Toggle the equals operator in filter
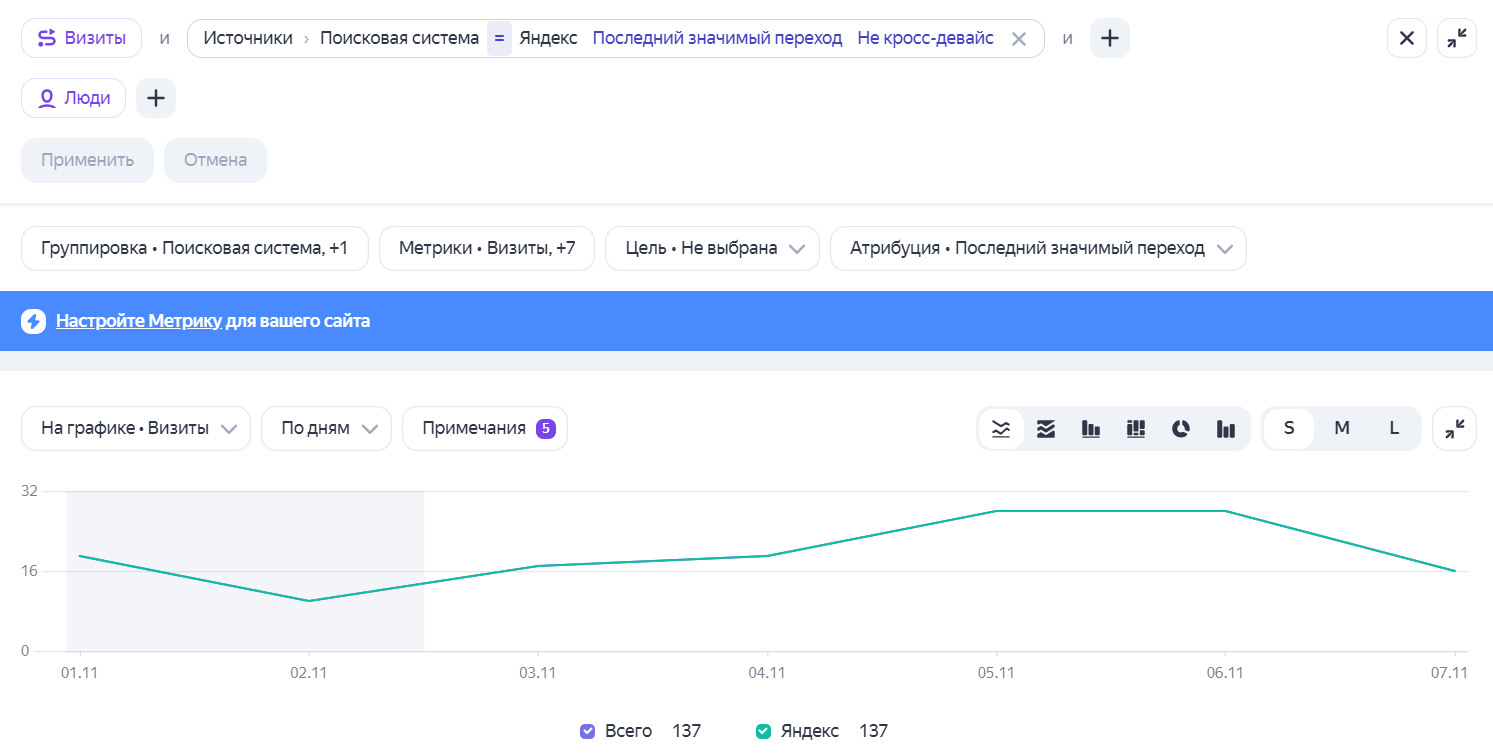 pyautogui.click(x=499, y=38)
